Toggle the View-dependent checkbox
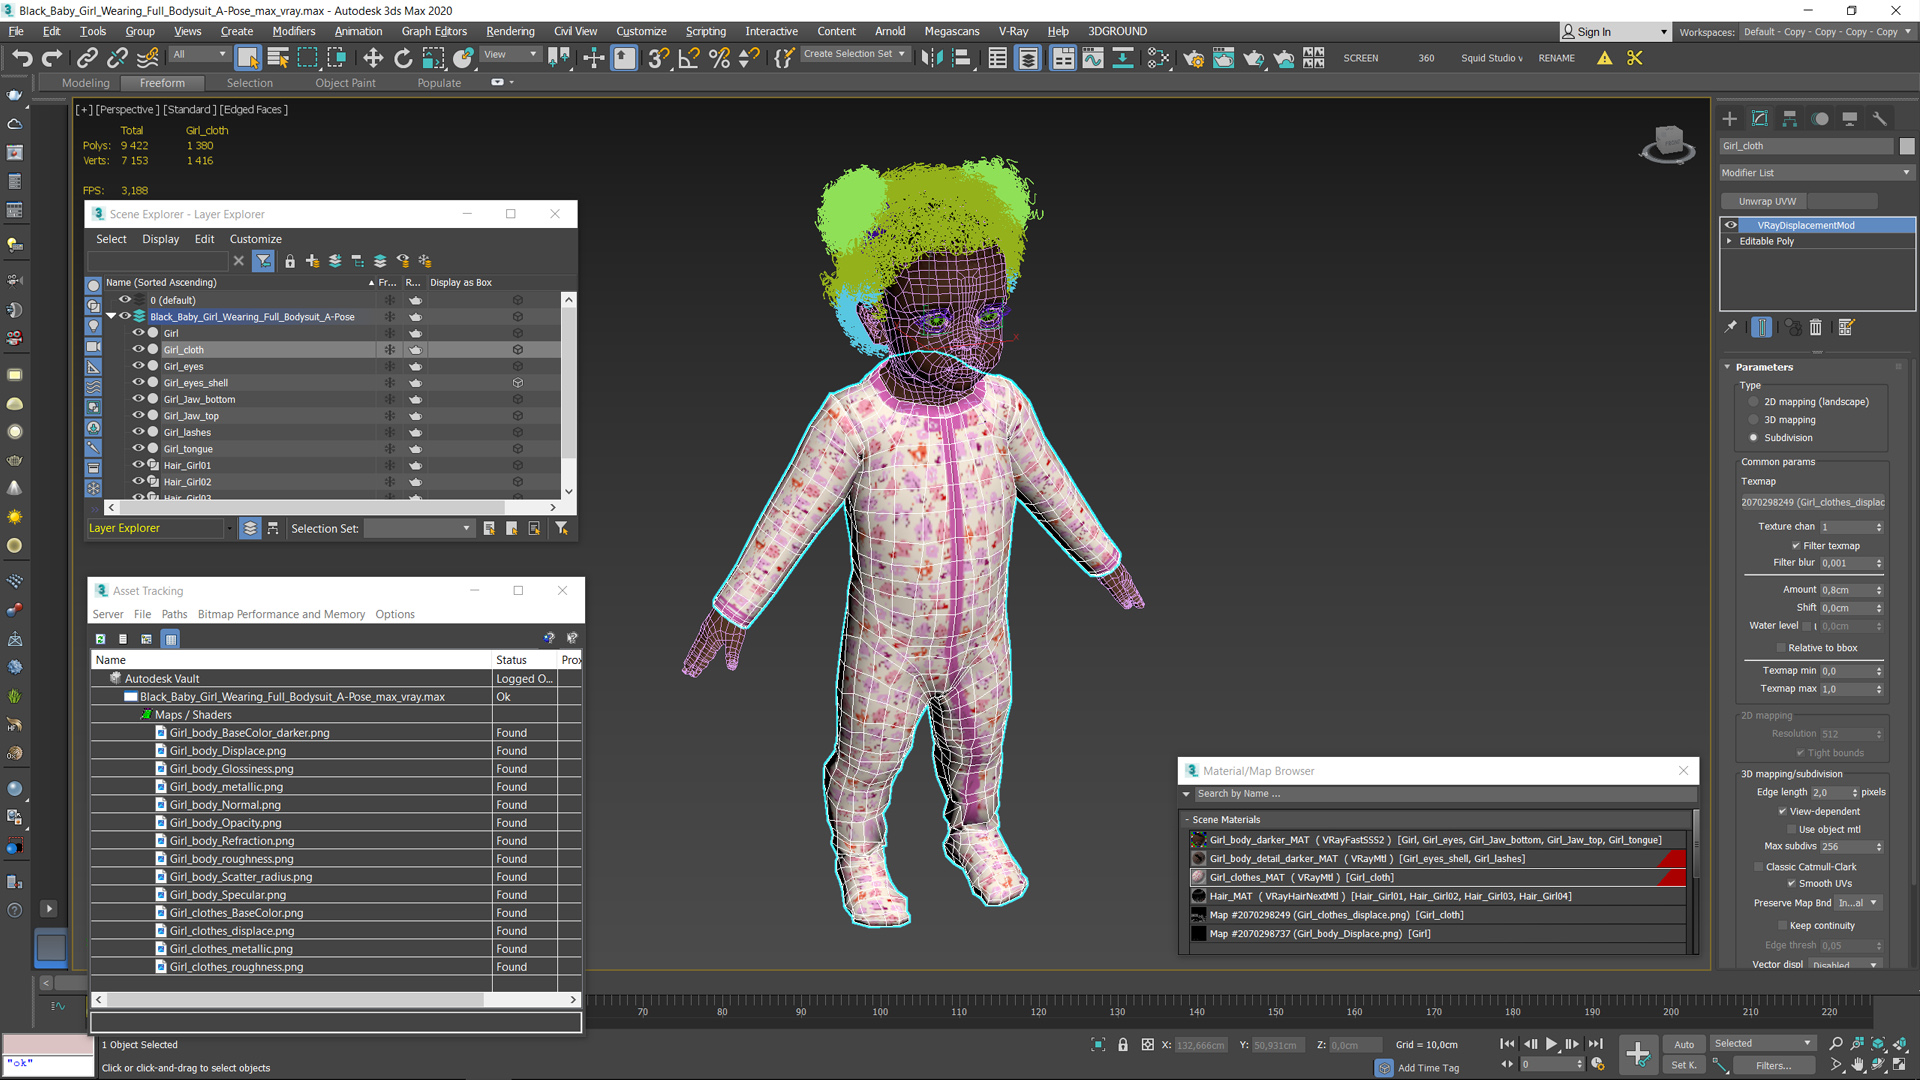Viewport: 1920px width, 1080px height. click(1783, 812)
